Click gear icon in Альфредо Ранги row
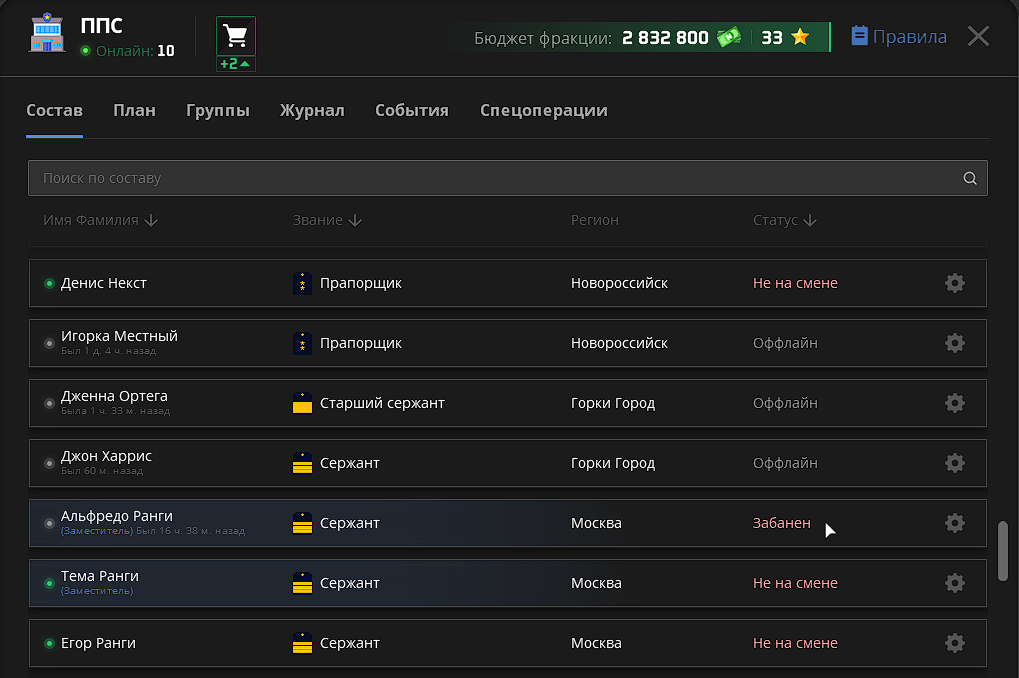 pyautogui.click(x=955, y=523)
